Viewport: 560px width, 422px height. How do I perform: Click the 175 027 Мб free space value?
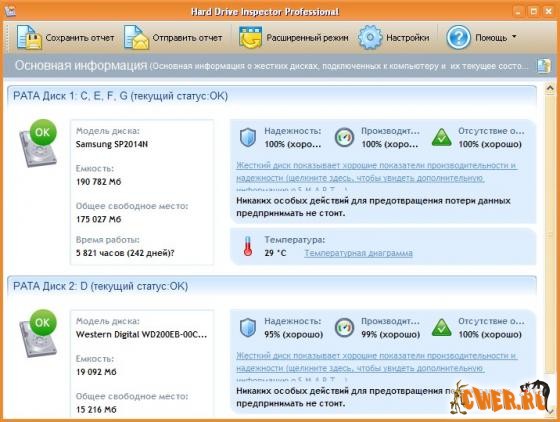99,219
